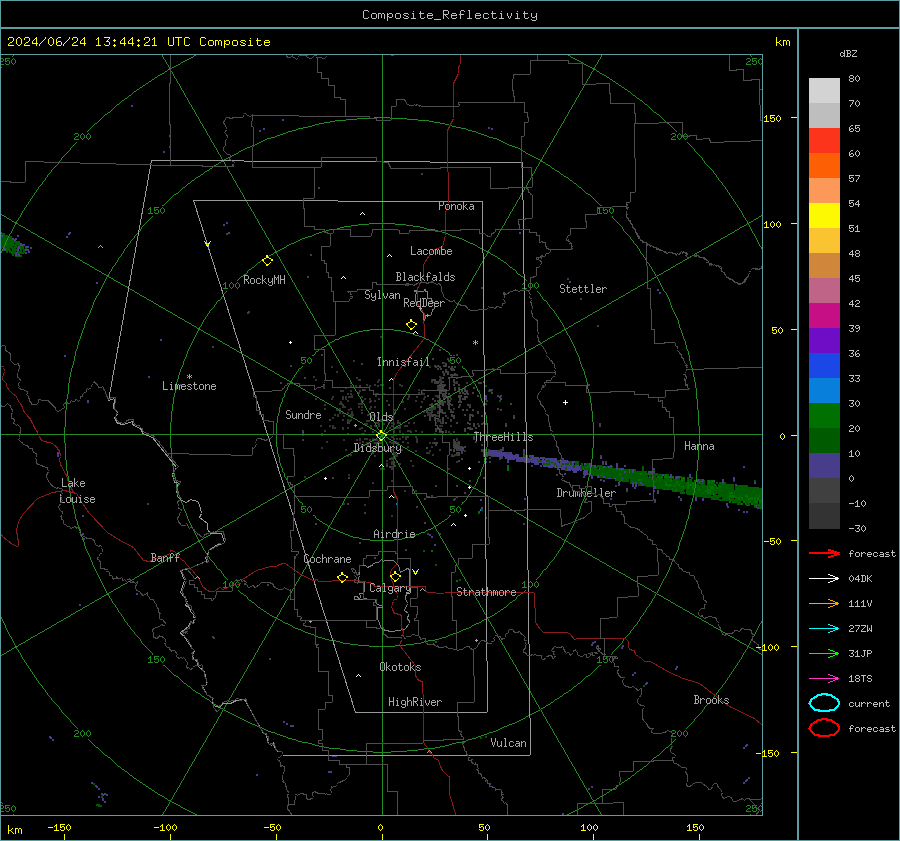Image resolution: width=900 pixels, height=841 pixels.
Task: Click the 'Sundre' map label
Action: (303, 414)
